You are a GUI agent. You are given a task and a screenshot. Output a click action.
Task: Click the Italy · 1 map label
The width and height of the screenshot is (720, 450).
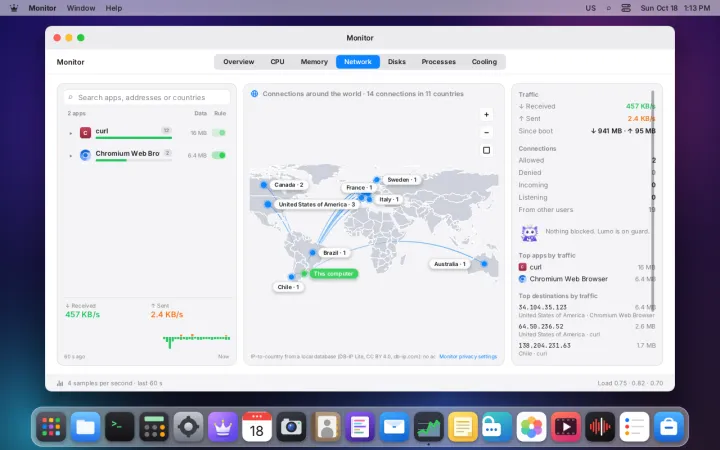pos(389,199)
